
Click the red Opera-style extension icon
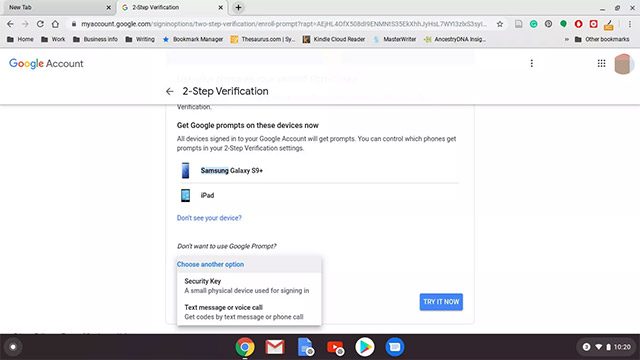click(x=578, y=24)
